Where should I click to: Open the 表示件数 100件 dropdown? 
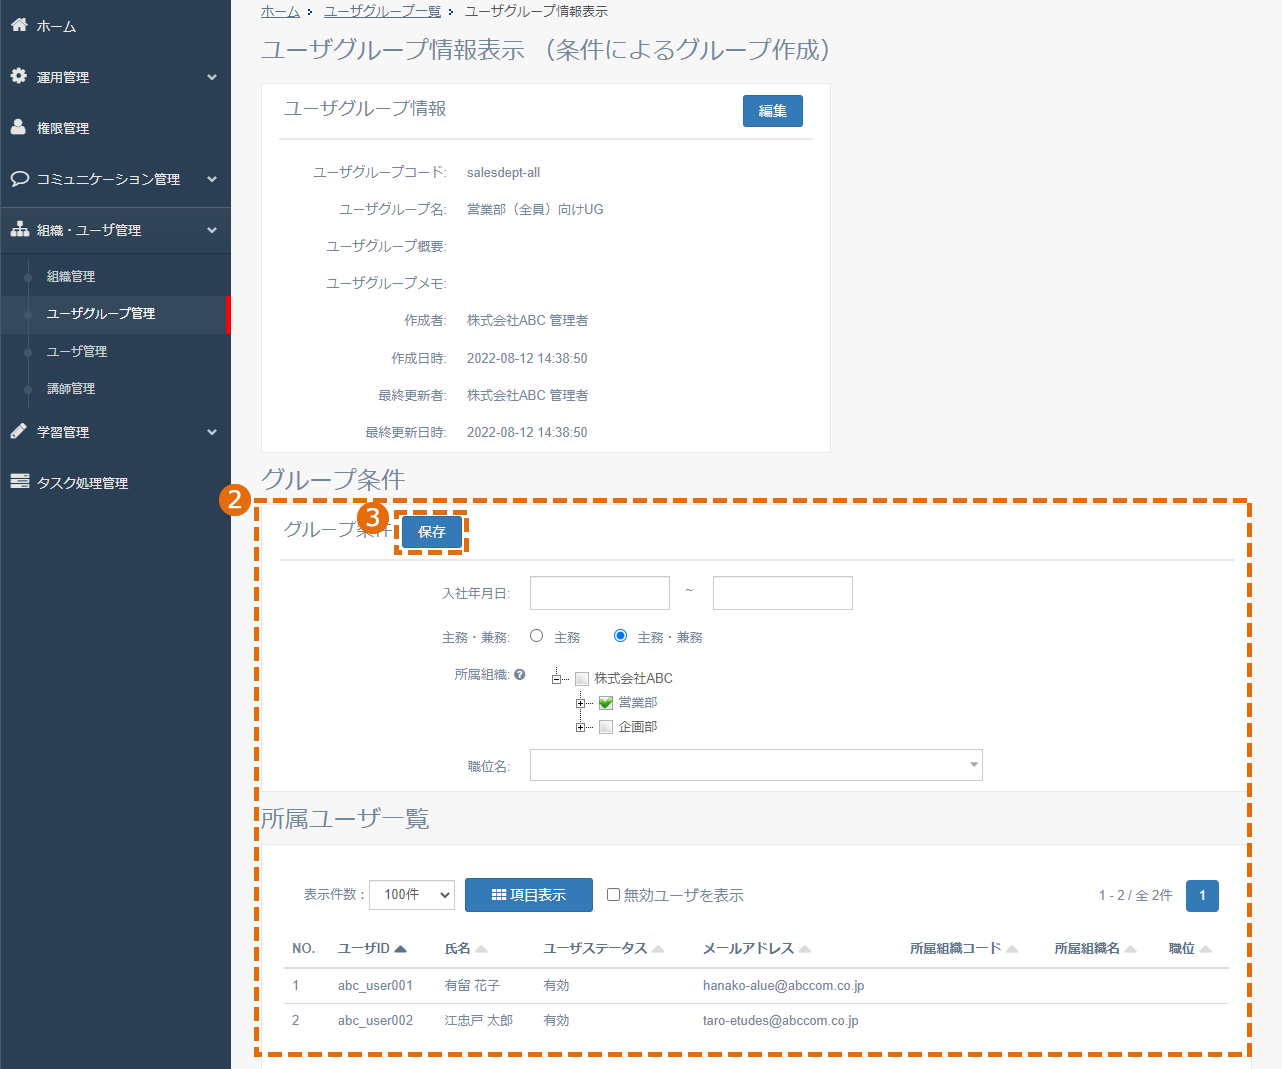coord(412,895)
